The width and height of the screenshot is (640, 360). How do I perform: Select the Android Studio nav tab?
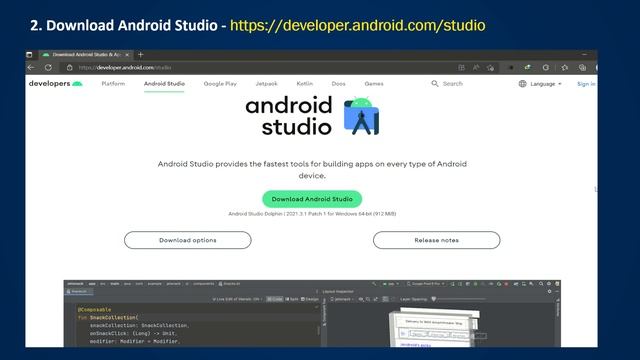pyautogui.click(x=164, y=84)
